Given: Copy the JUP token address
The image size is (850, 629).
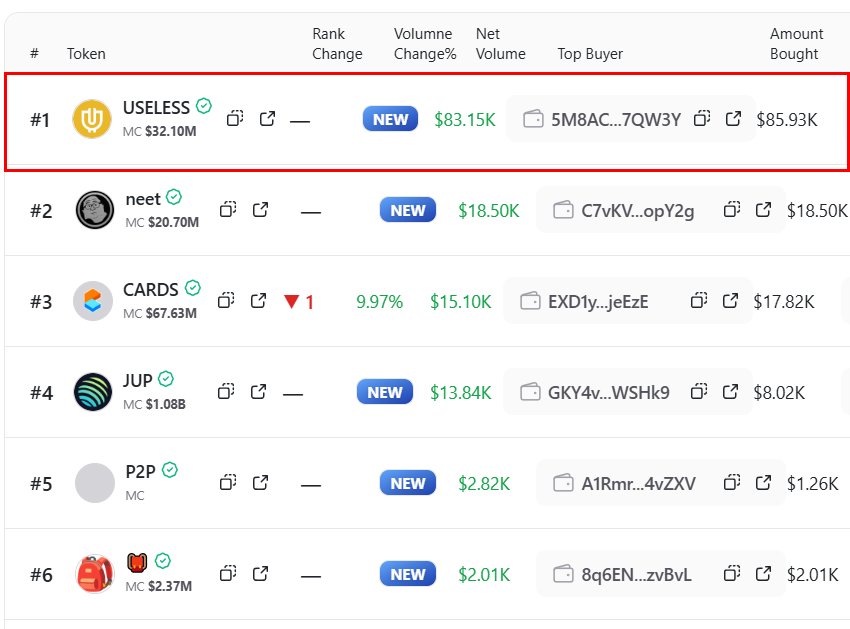Looking at the screenshot, I should tap(227, 392).
